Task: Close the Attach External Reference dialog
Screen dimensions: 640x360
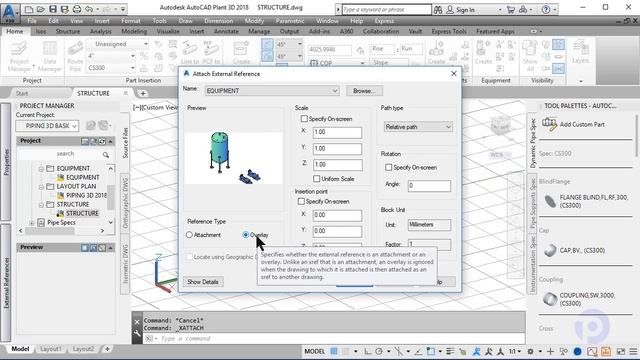Action: [x=454, y=73]
